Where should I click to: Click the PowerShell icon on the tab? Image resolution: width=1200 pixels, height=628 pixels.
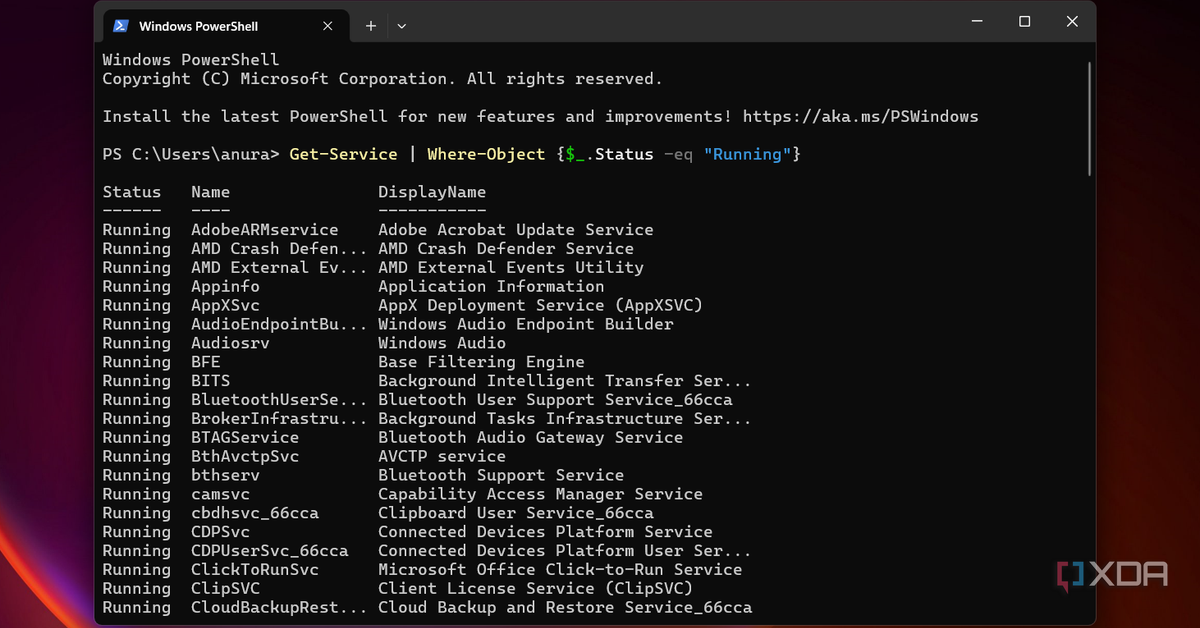[121, 25]
